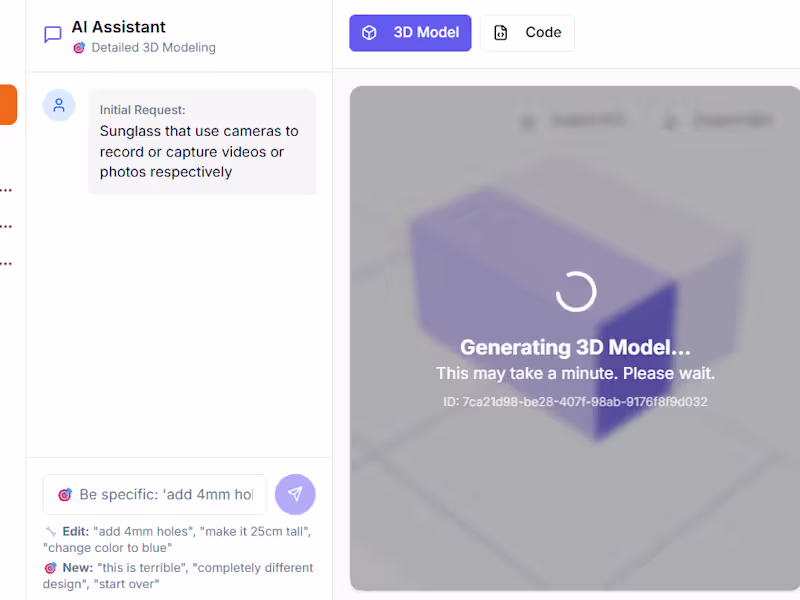Click the AI Assistant chat bubble icon

[x=53, y=36]
